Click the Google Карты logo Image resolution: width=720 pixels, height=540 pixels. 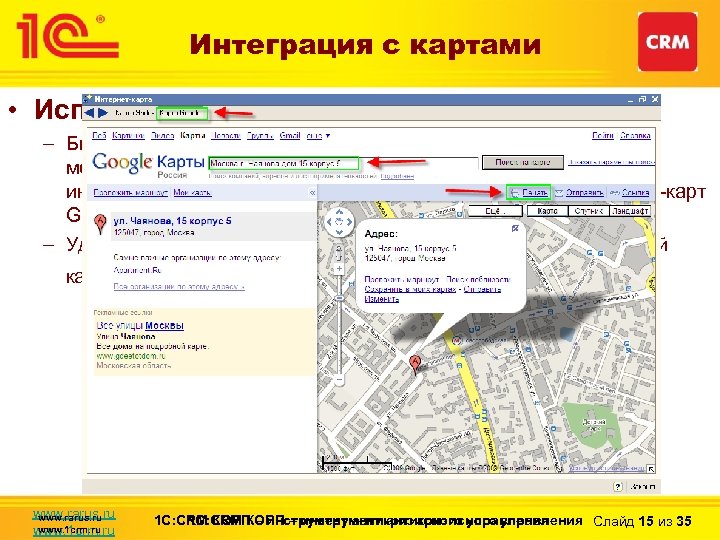click(148, 163)
